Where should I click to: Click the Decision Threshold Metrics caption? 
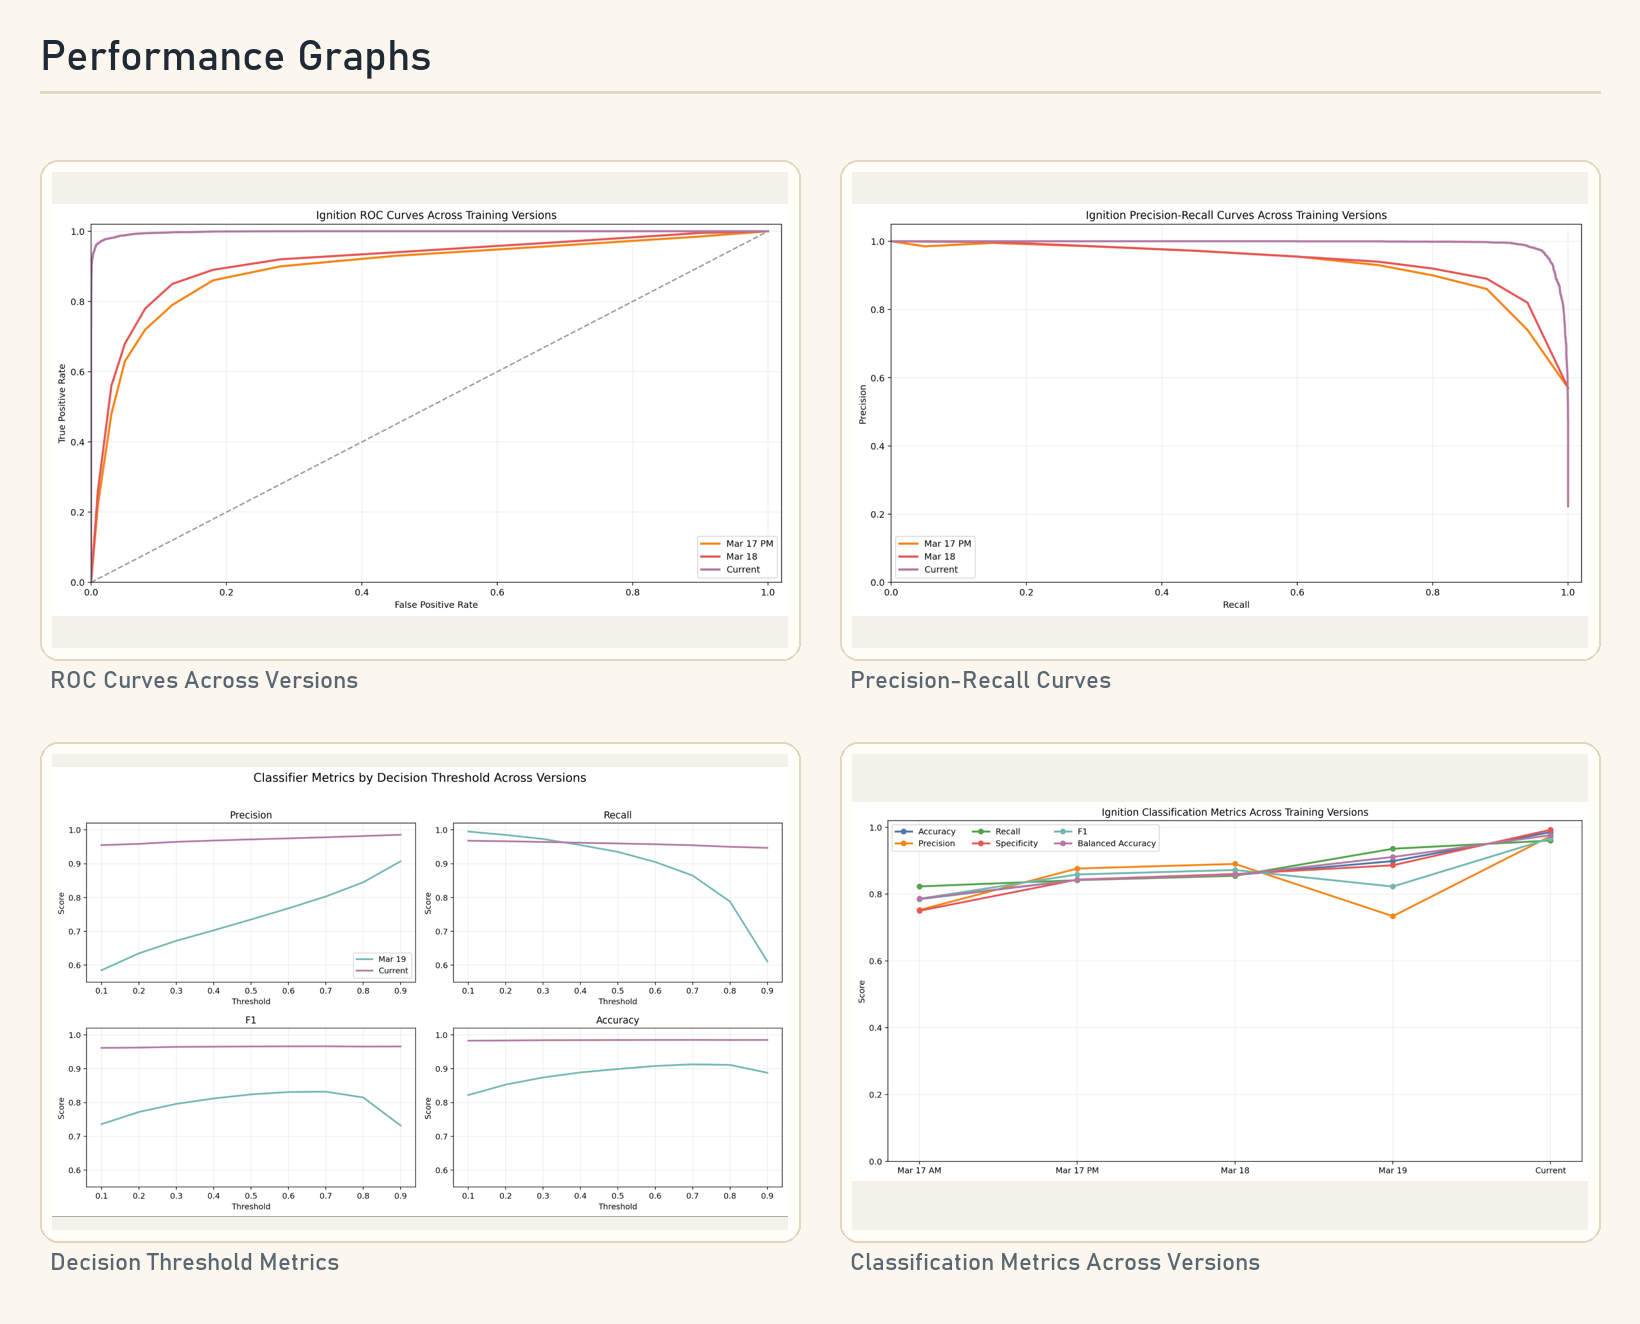click(x=195, y=1262)
